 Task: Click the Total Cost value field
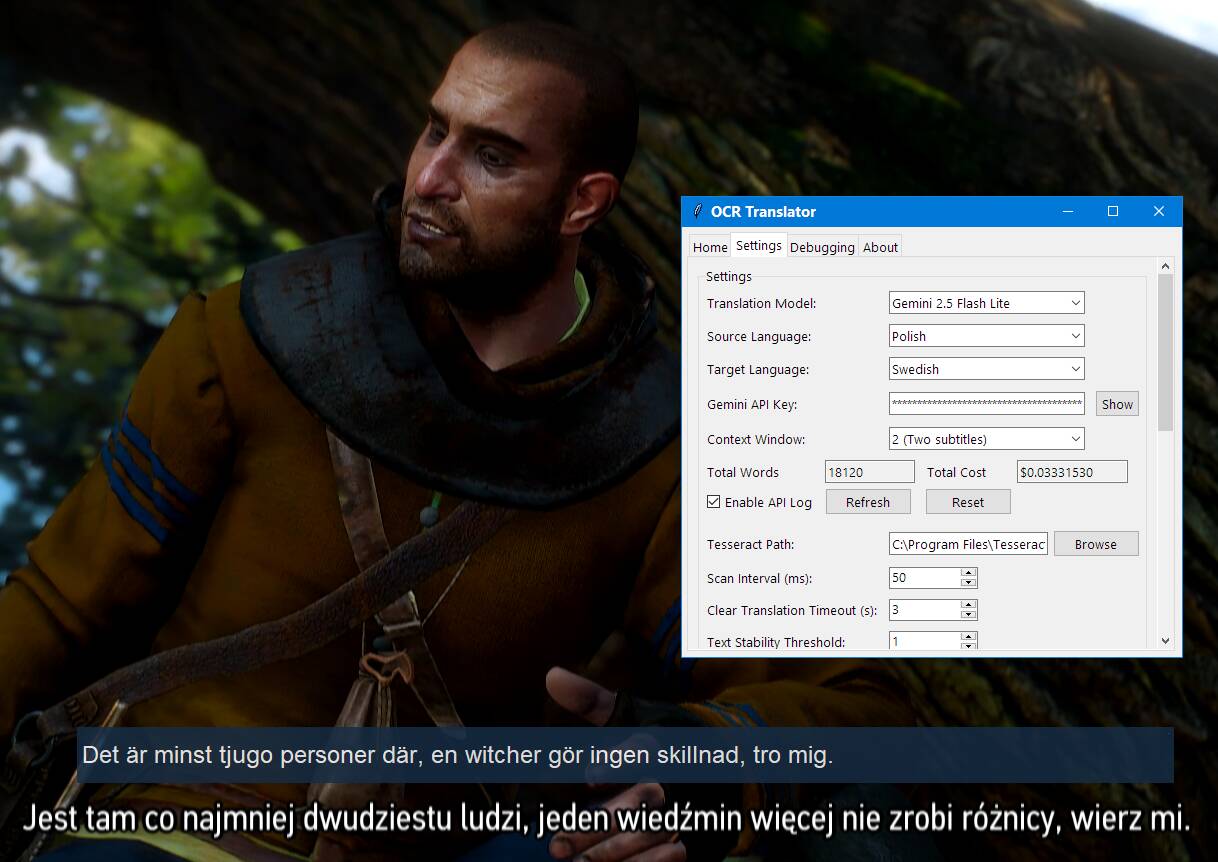tap(1072, 472)
